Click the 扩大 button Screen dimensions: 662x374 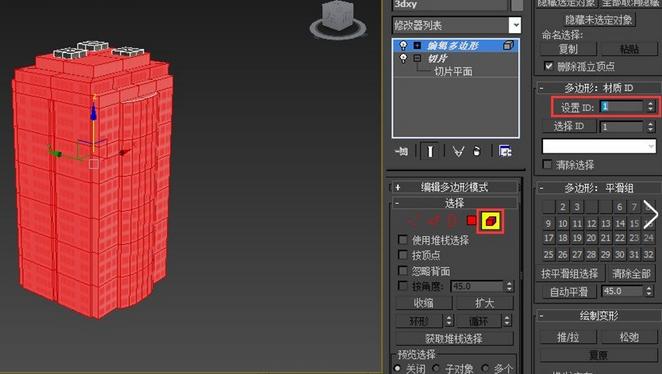[x=485, y=303]
